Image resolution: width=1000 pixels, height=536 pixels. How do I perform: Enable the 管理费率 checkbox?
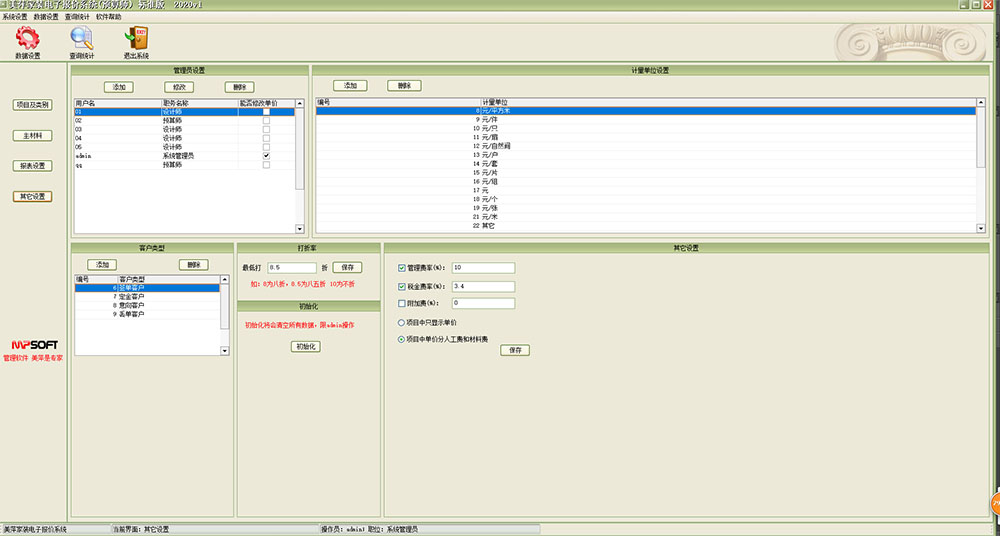(x=402, y=268)
